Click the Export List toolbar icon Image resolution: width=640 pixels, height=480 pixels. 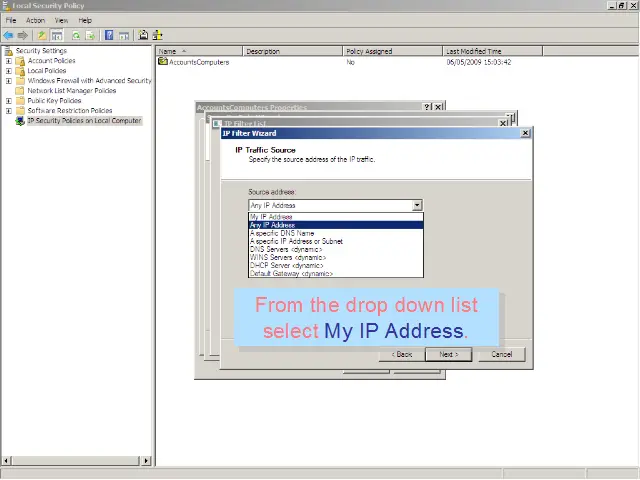click(x=90, y=35)
